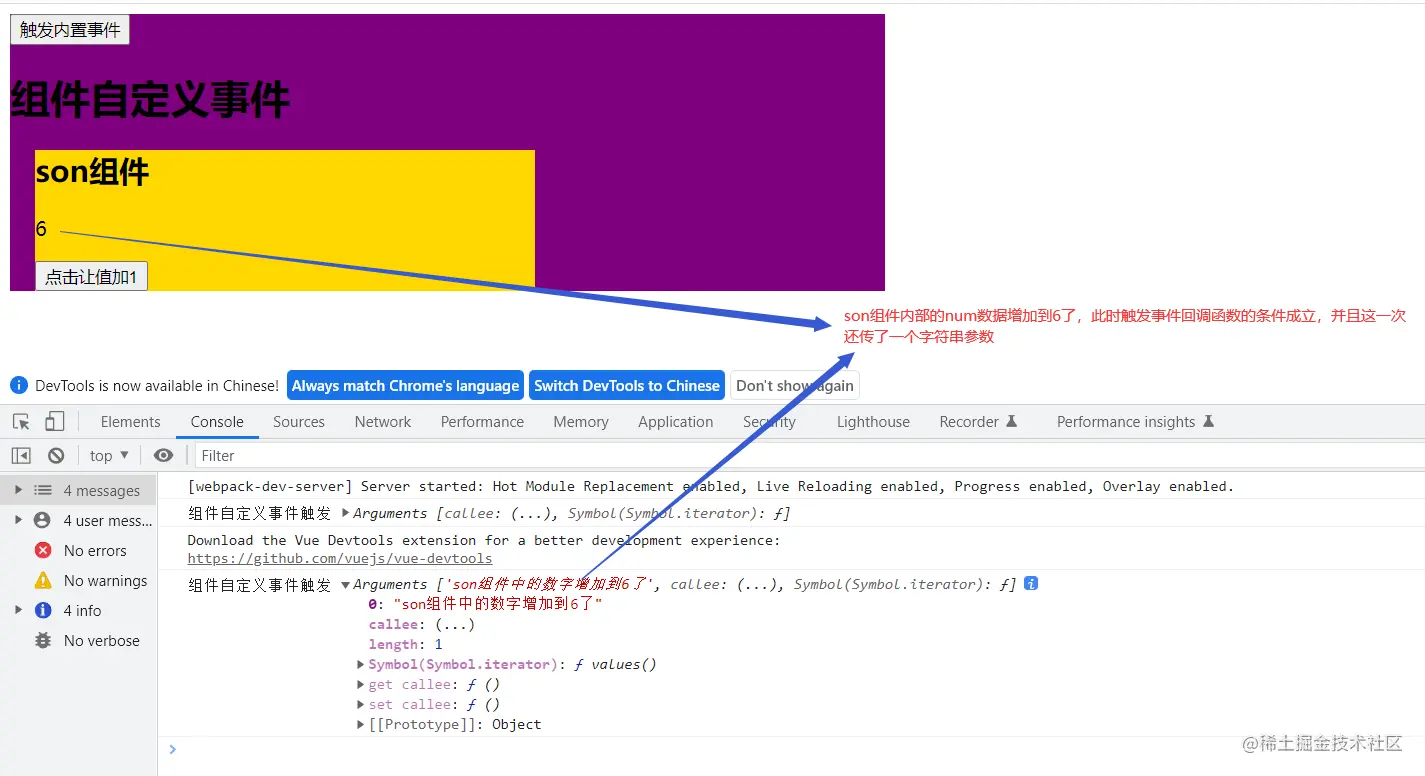
Task: Select the inspect element picker icon
Action: (22, 422)
